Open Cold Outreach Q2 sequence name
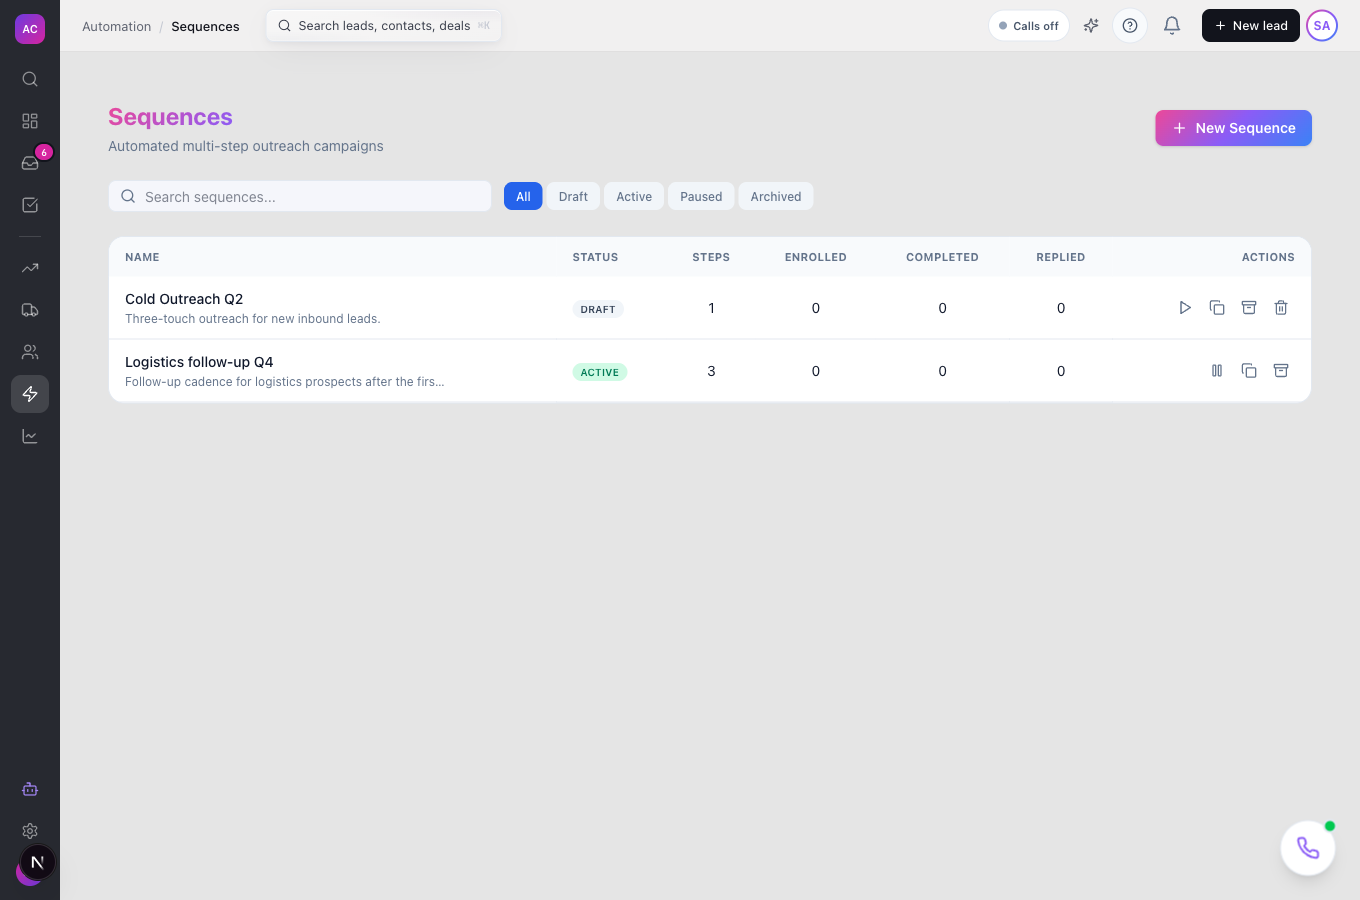 (184, 299)
